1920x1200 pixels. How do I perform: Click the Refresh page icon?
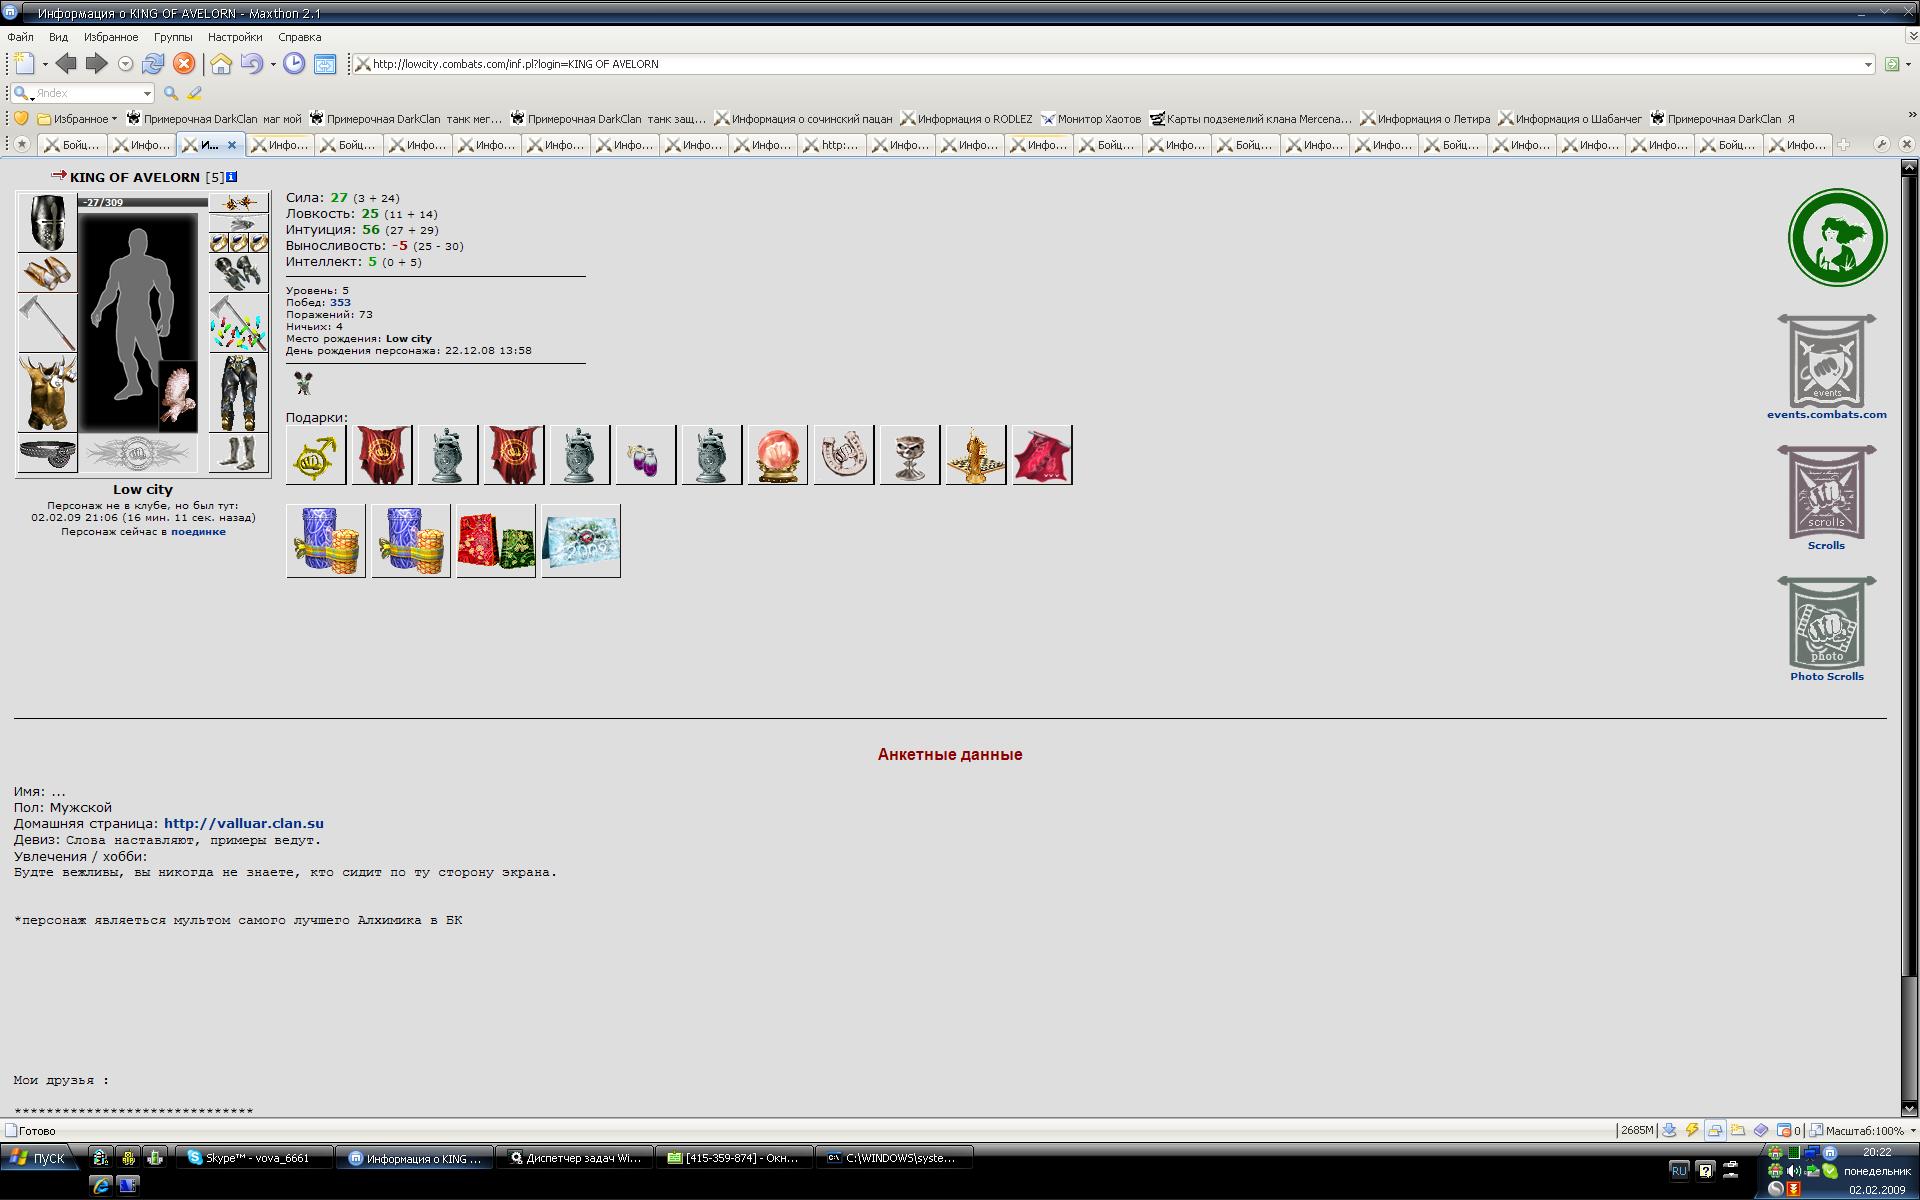point(153,64)
